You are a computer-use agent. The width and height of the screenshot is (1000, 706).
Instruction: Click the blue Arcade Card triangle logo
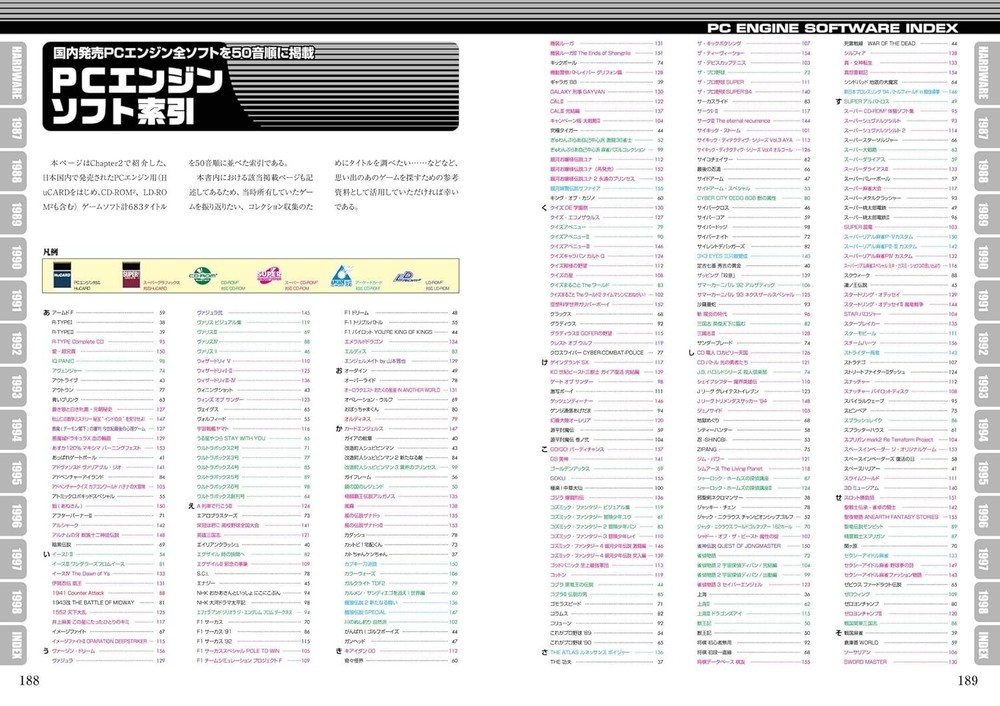[341, 276]
